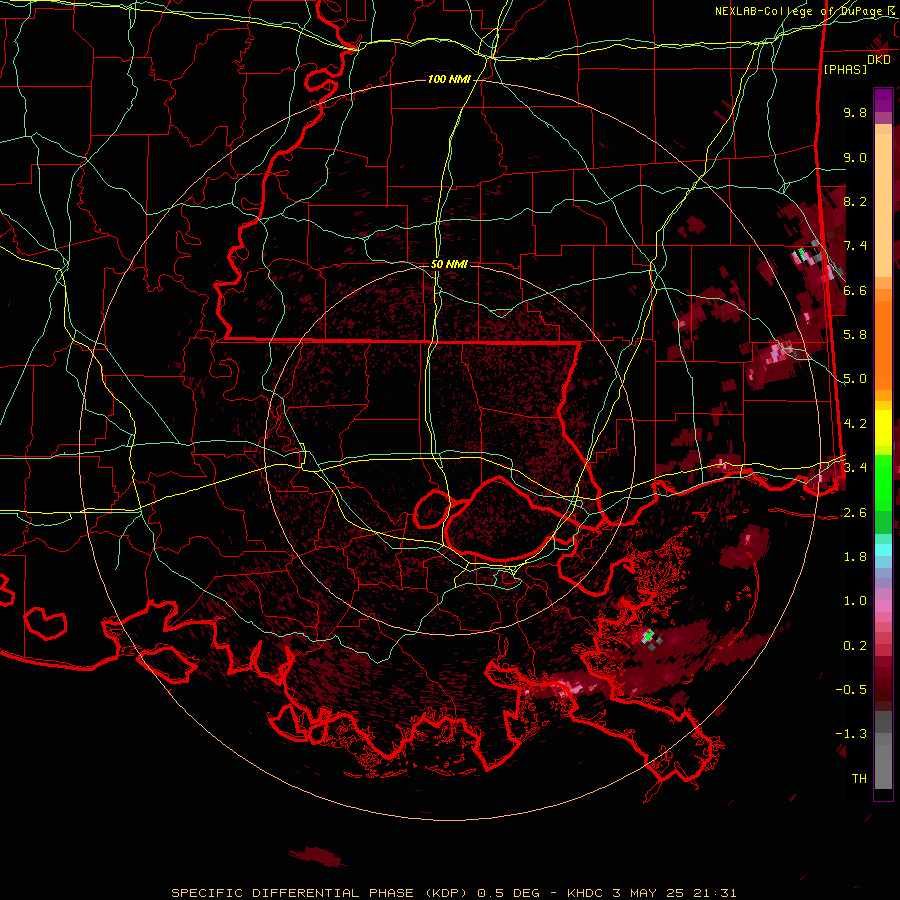Click the green KDP pixel over the southeast marsh

click(648, 636)
